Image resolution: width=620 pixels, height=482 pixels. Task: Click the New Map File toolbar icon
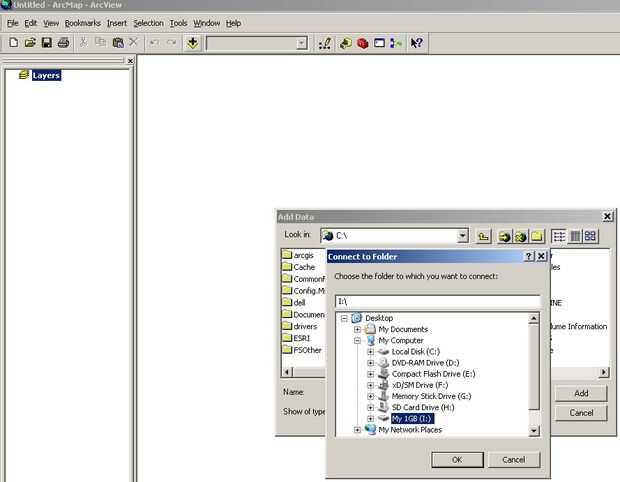point(13,42)
